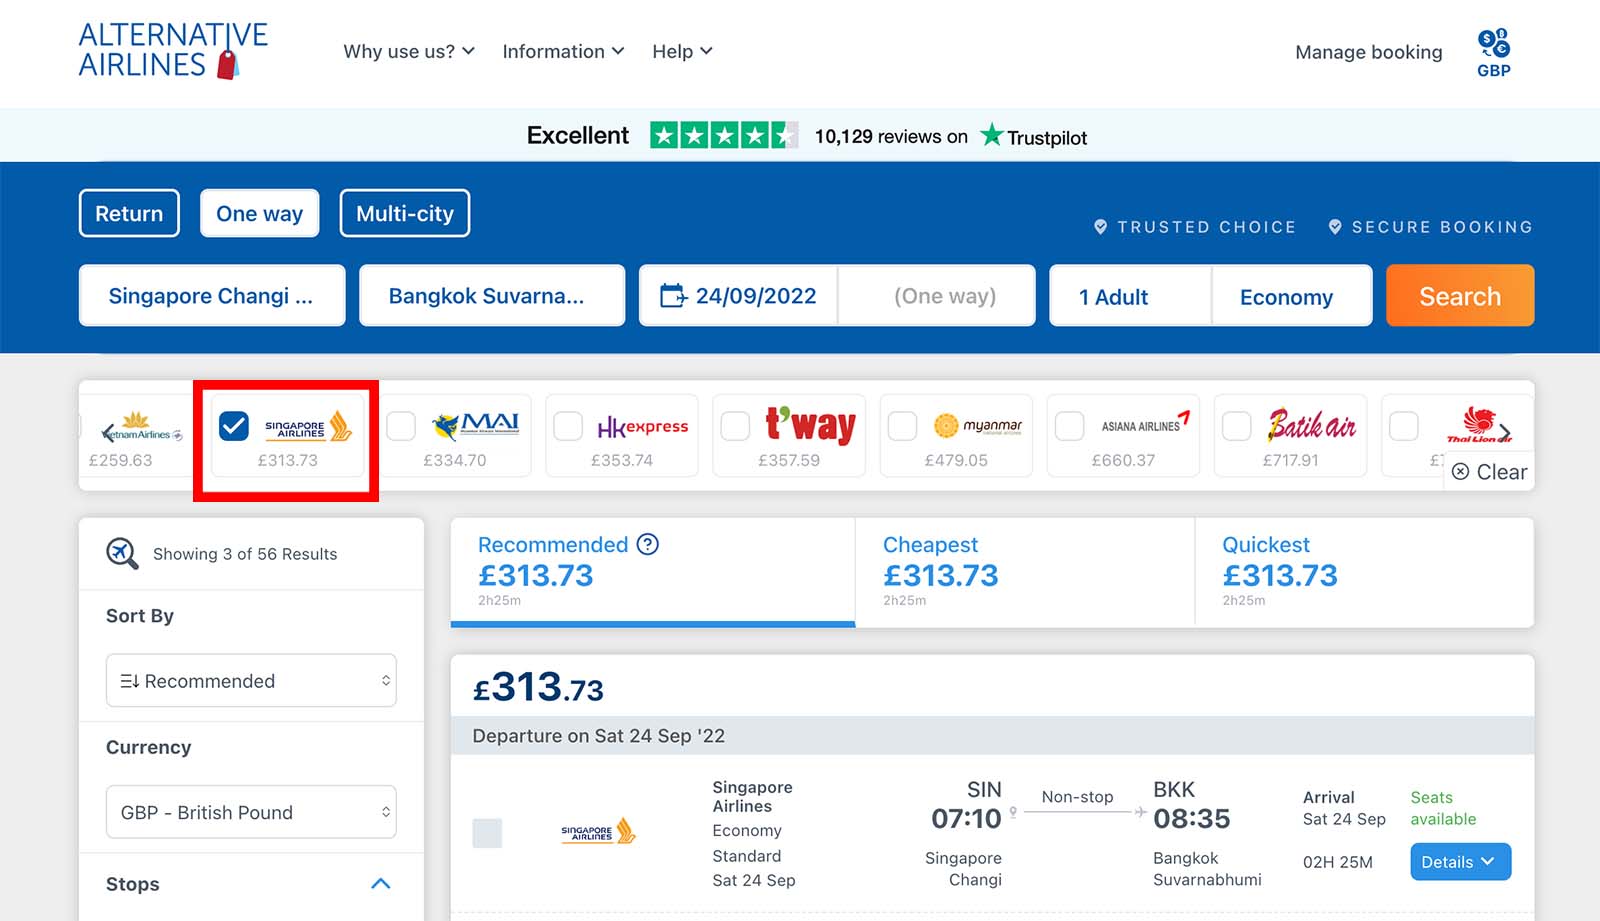Screen dimensions: 1600x921
Task: Open the Manage booking link
Action: coord(1369,52)
